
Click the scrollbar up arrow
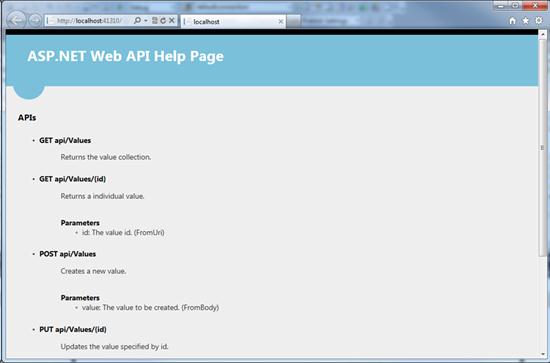542,35
